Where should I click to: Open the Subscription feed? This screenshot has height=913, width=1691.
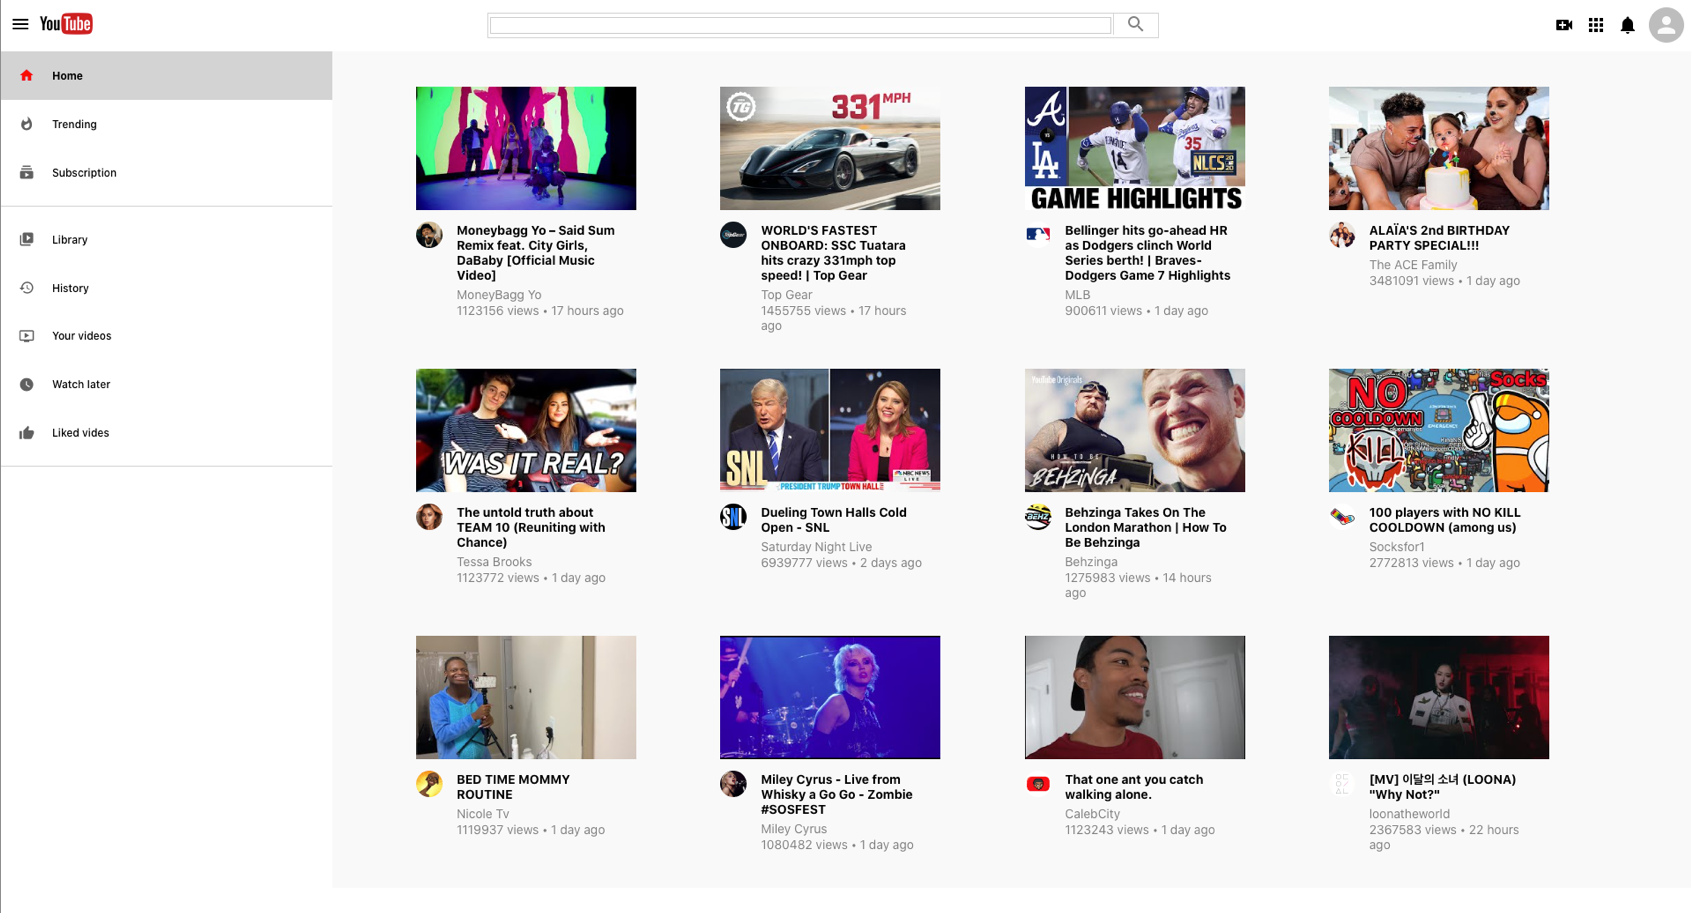click(x=83, y=172)
